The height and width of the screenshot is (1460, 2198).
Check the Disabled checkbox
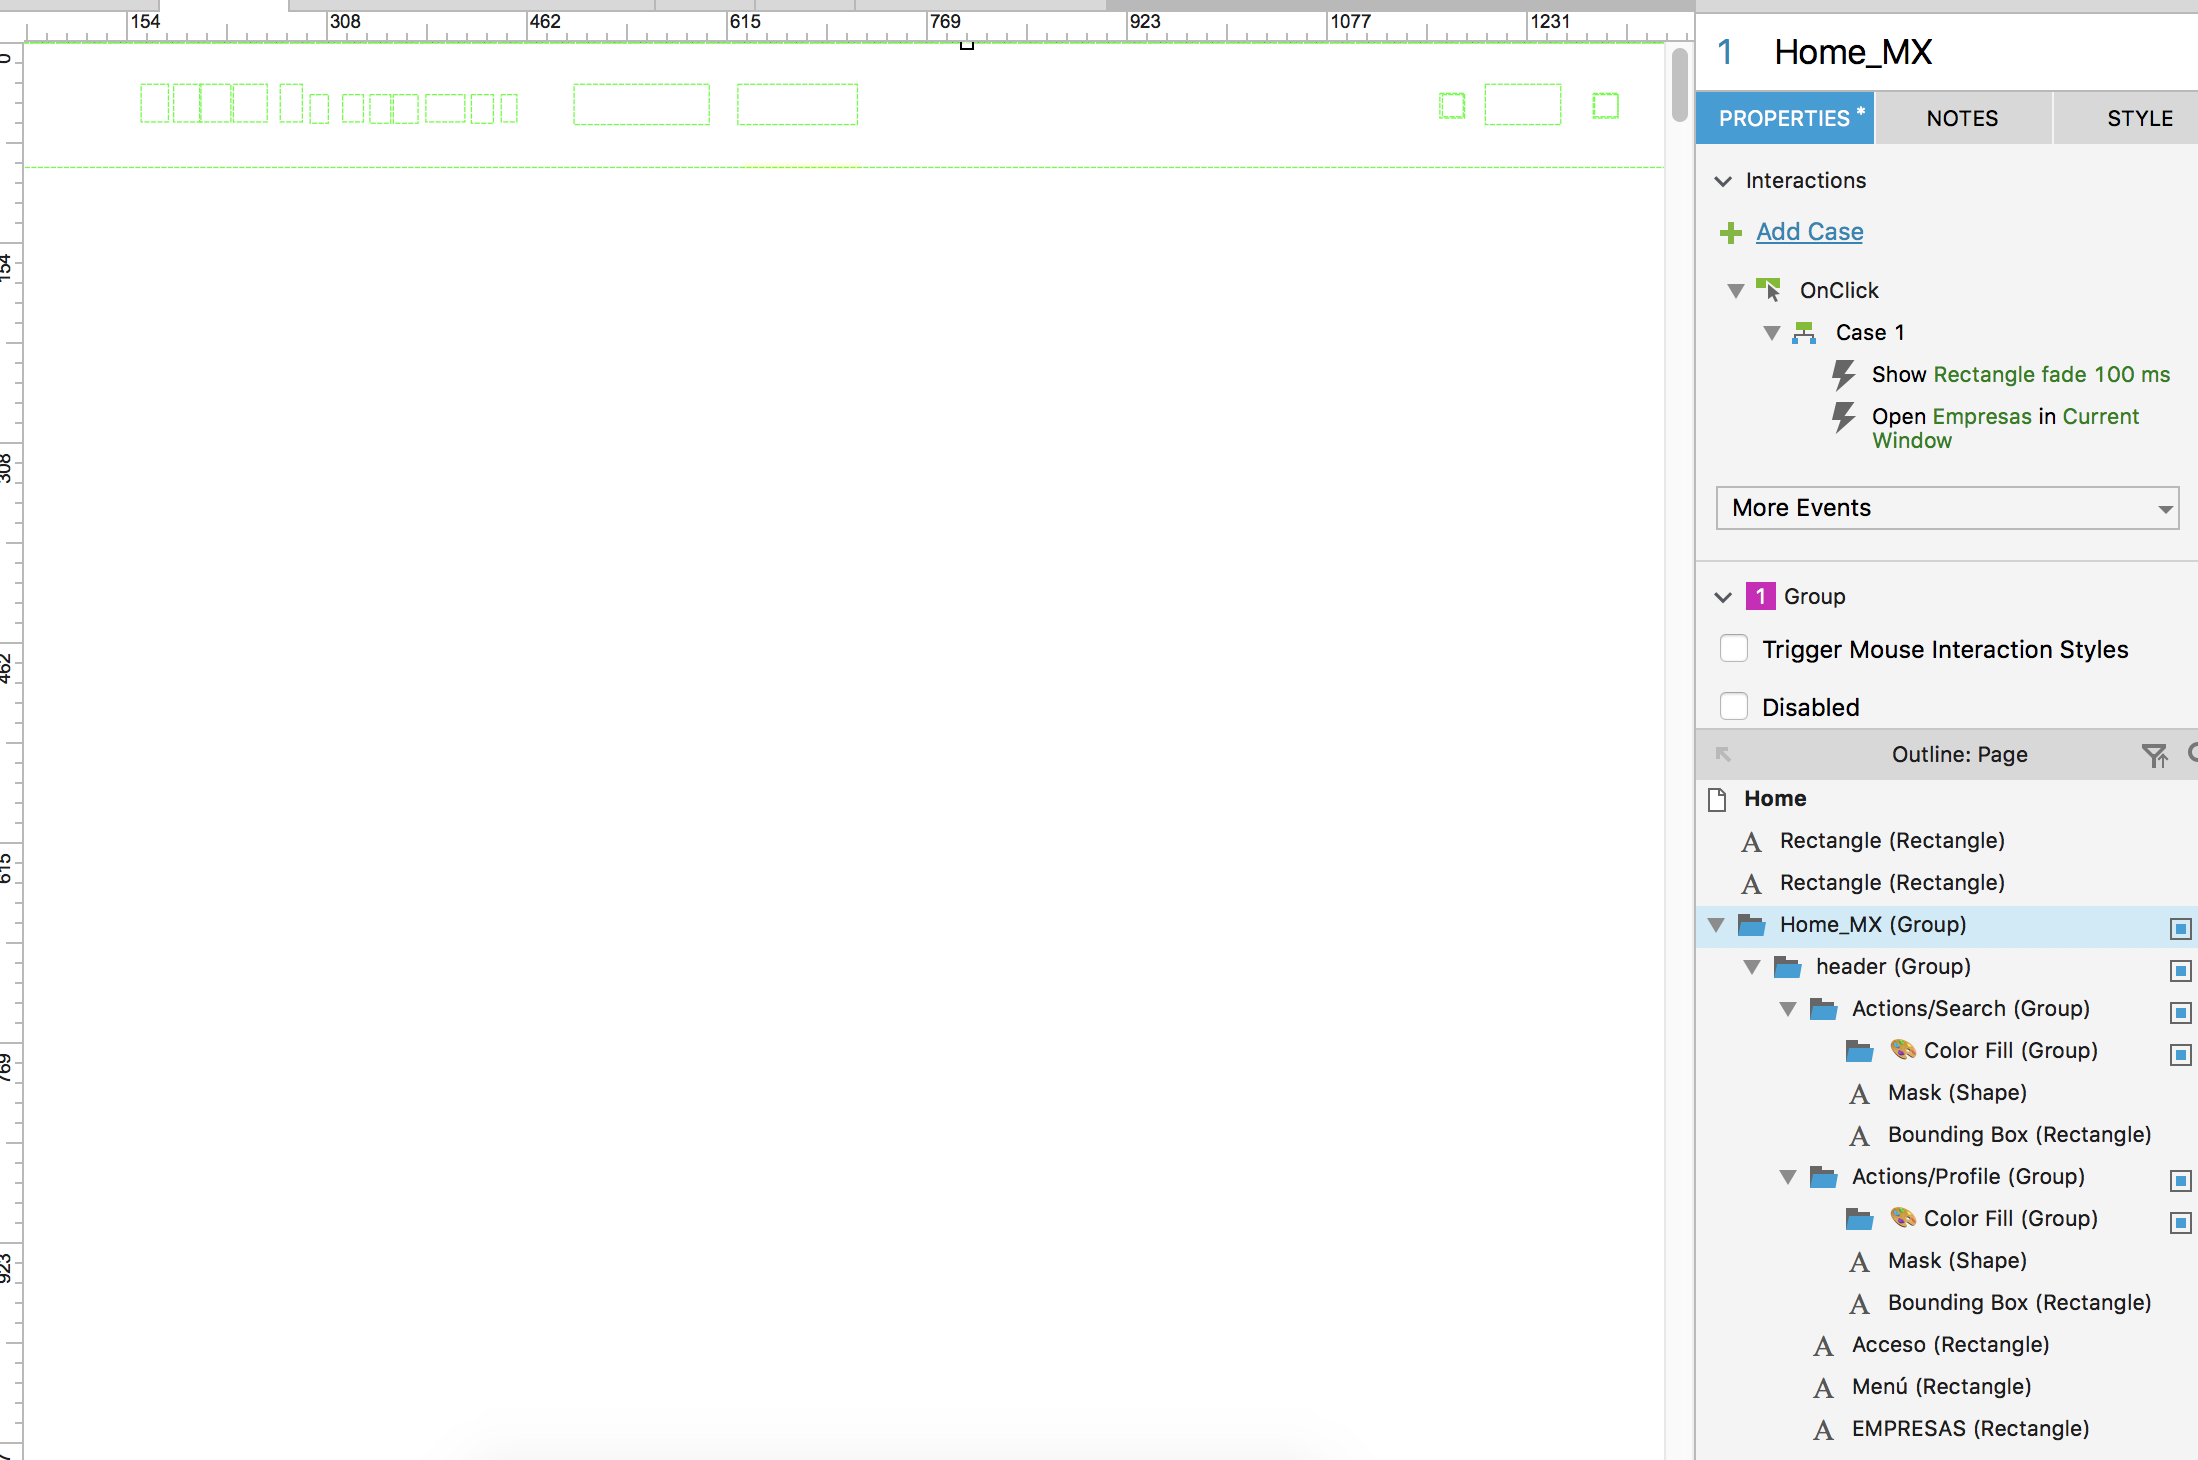(x=1734, y=706)
